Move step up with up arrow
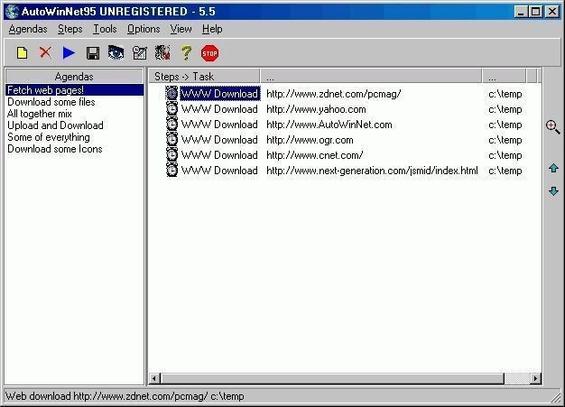This screenshot has height=407, width=565. coord(553,168)
